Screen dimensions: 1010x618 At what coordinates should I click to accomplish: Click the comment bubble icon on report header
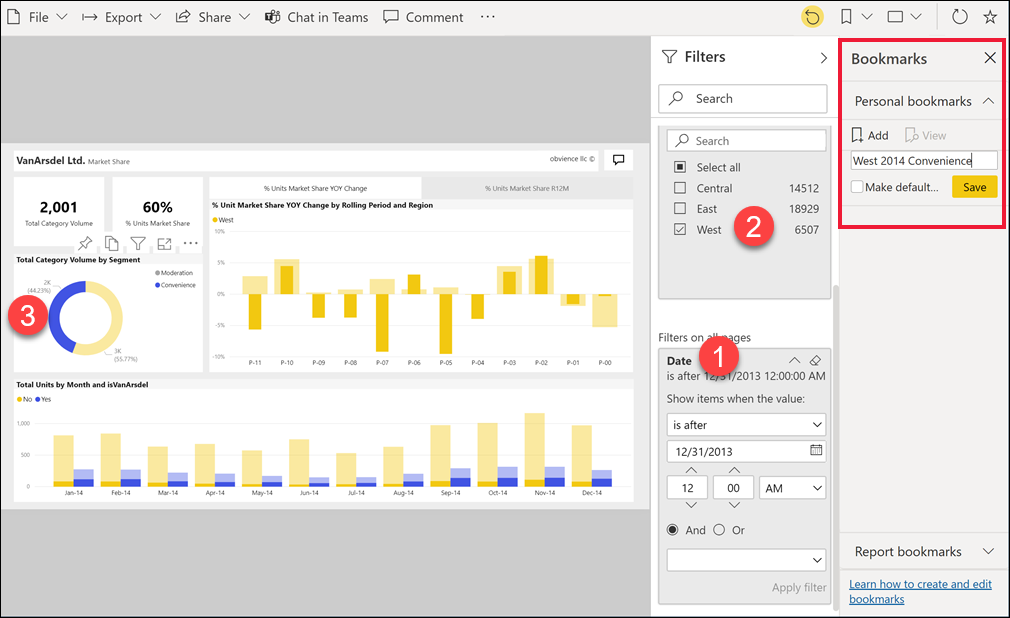coord(618,160)
